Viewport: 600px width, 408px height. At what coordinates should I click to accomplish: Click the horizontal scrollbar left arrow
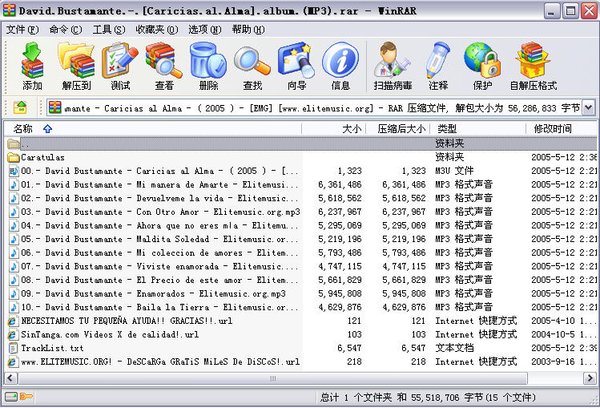click(x=10, y=378)
